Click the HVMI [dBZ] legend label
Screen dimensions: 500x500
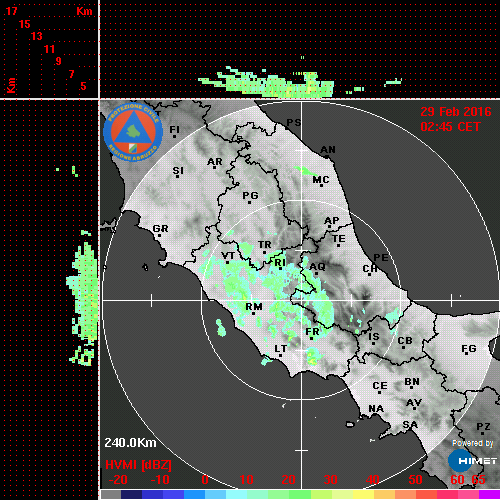[138, 465]
